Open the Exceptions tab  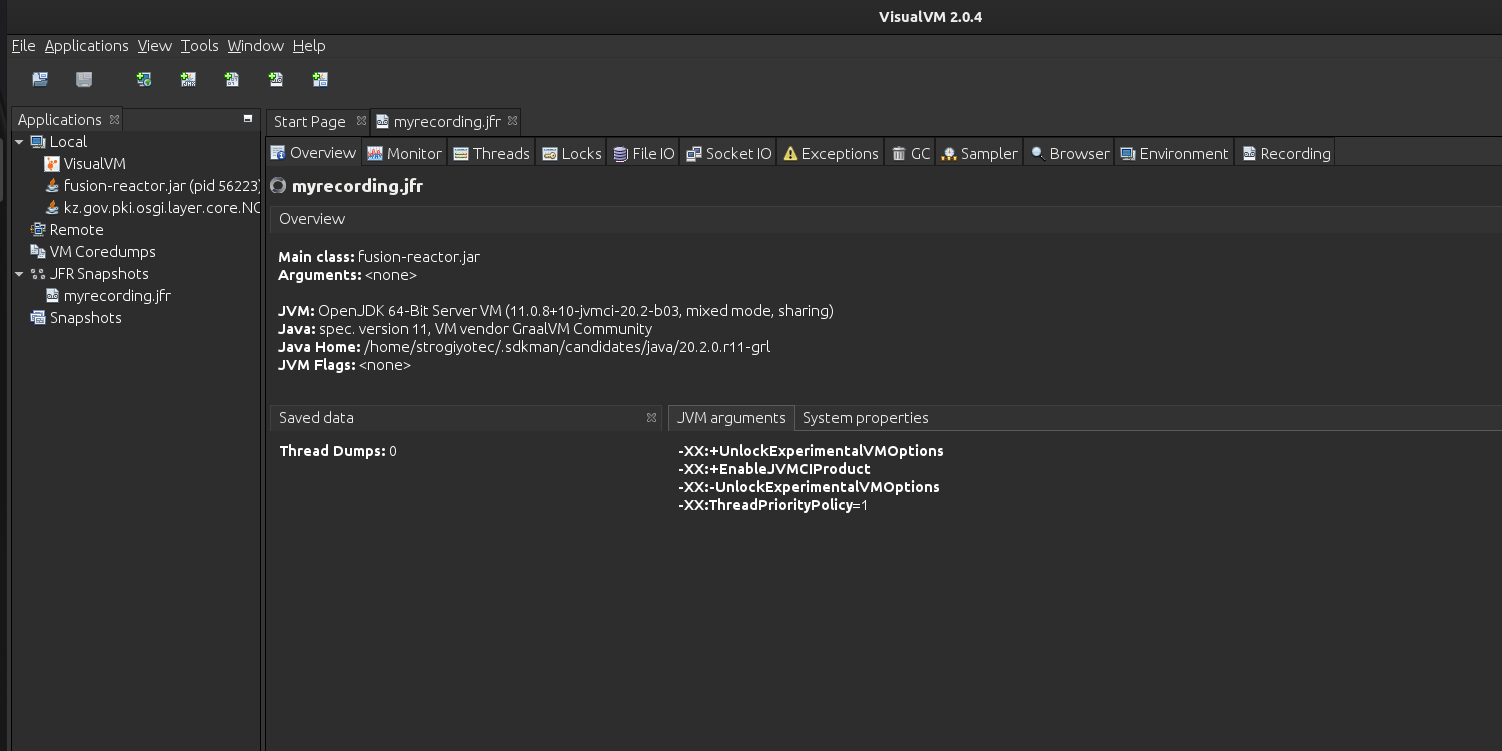click(830, 153)
